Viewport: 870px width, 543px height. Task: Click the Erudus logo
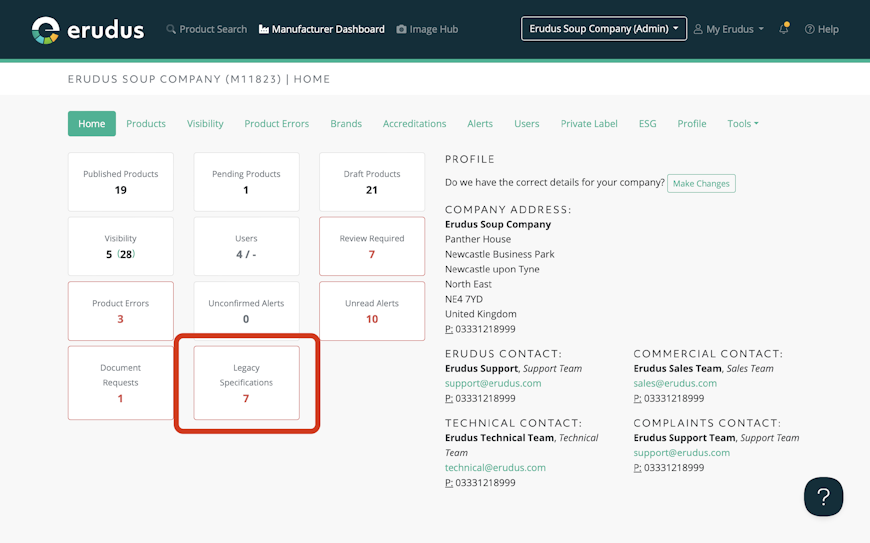(x=88, y=29)
